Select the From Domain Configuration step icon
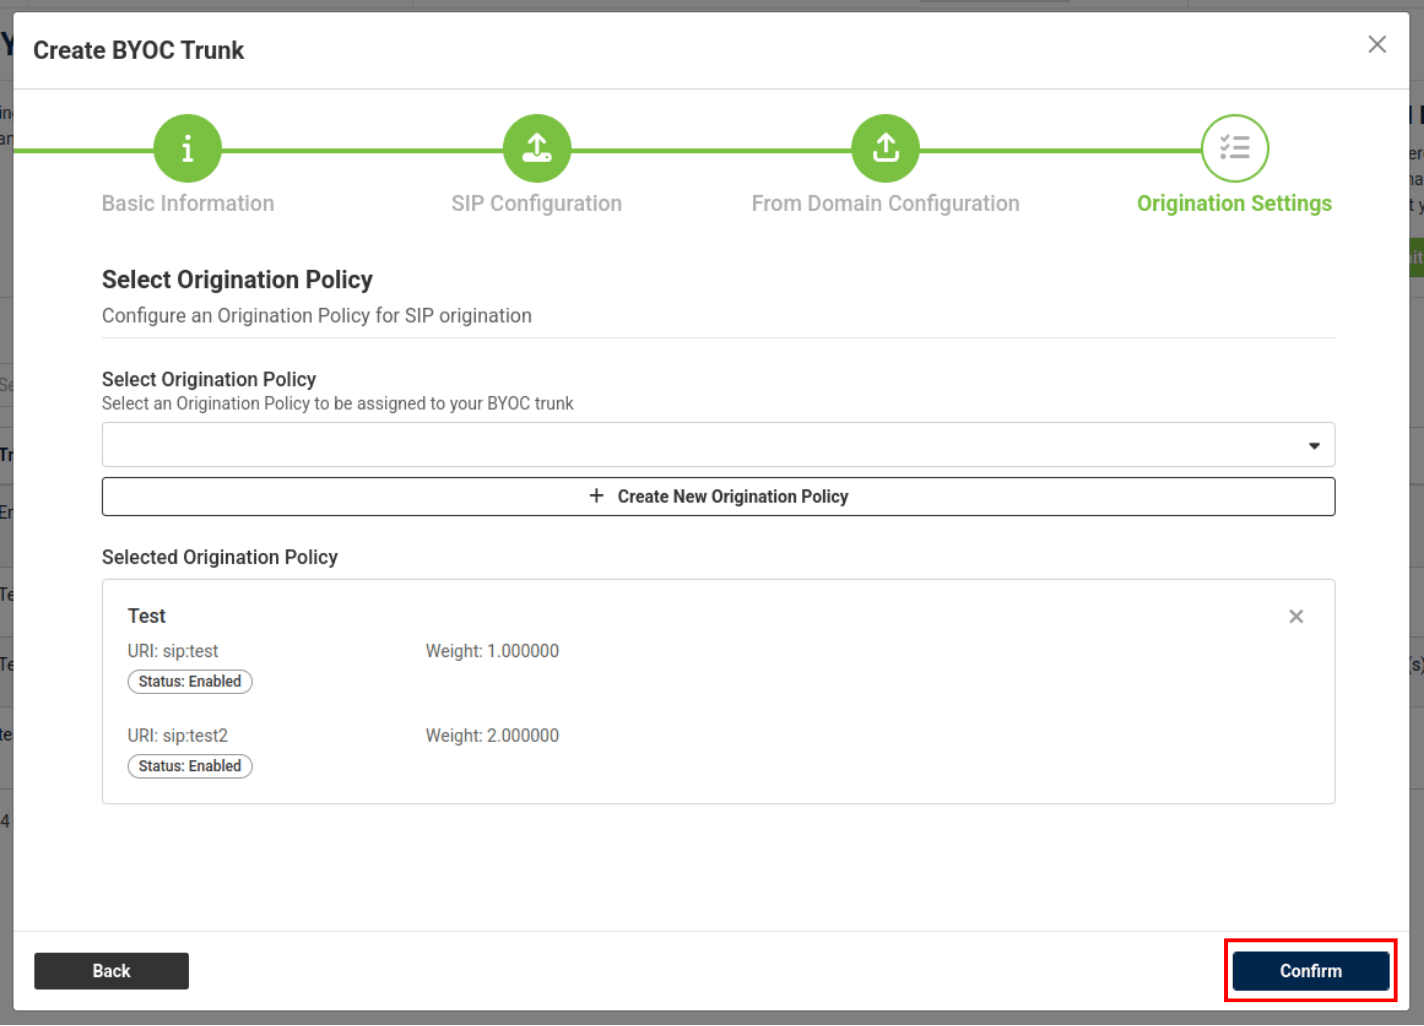1424x1026 pixels. (x=885, y=149)
